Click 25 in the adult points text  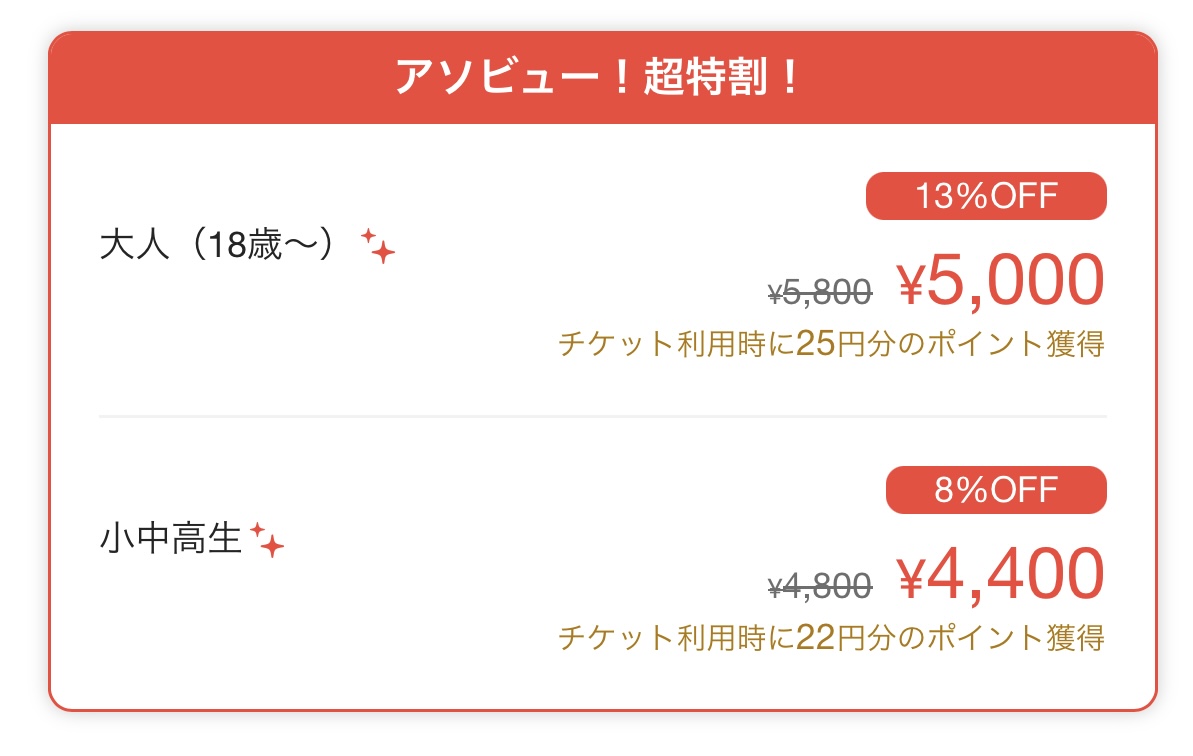(x=815, y=344)
